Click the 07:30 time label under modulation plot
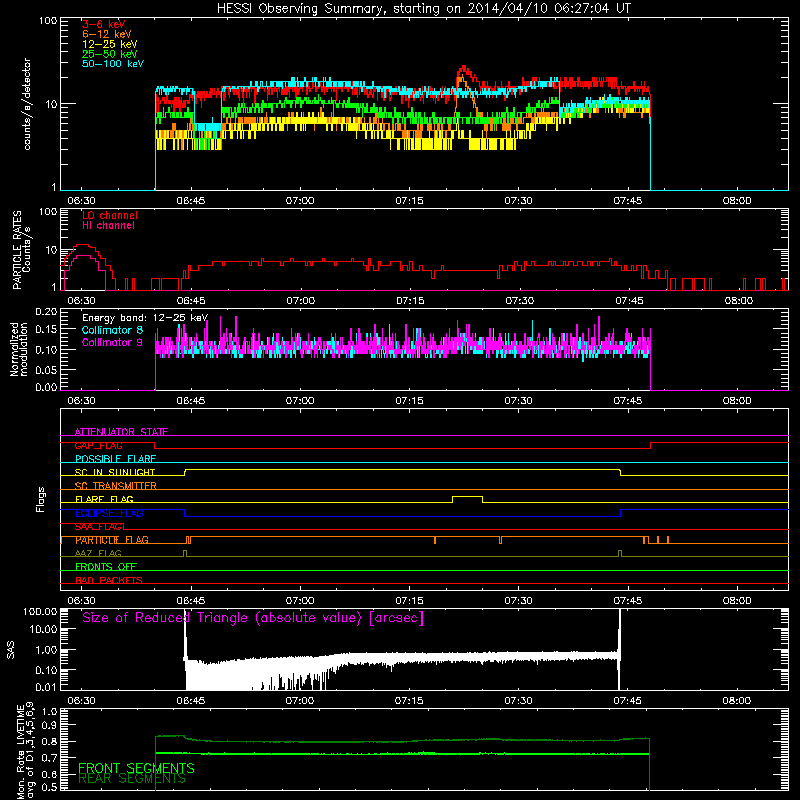Image resolution: width=800 pixels, height=800 pixels. point(518,401)
